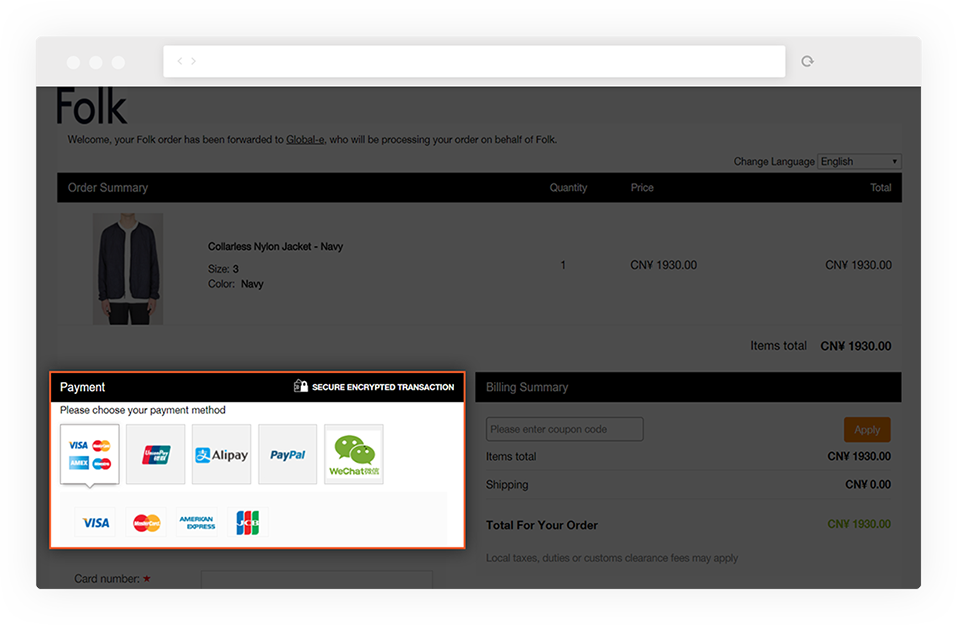
Task: Open the Change Language dropdown
Action: point(859,161)
